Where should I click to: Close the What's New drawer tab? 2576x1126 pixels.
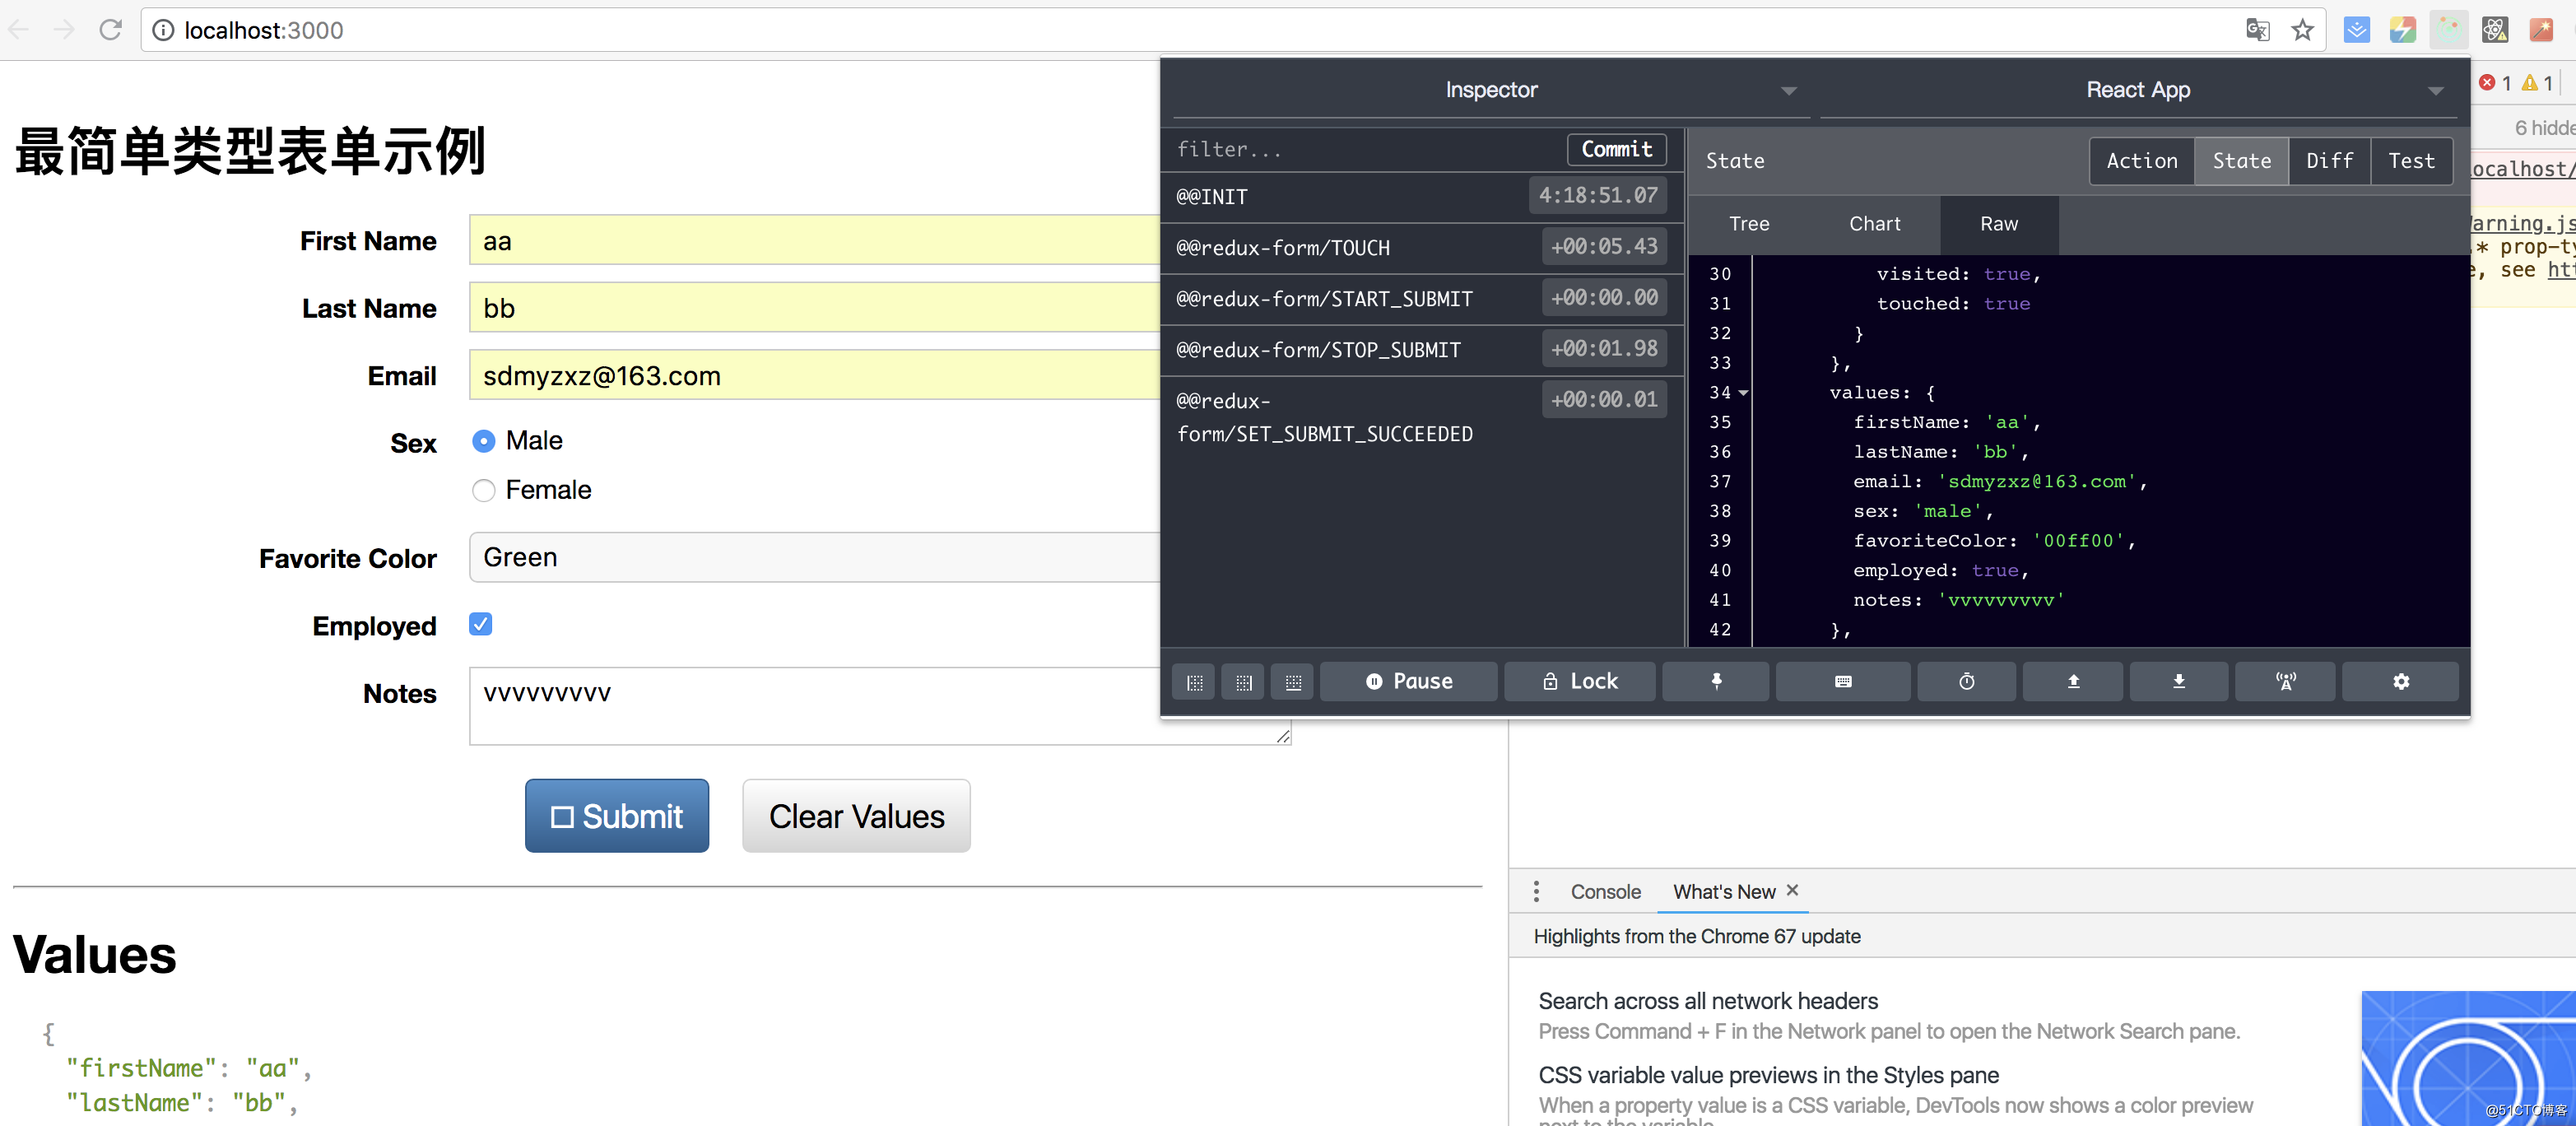[1792, 890]
